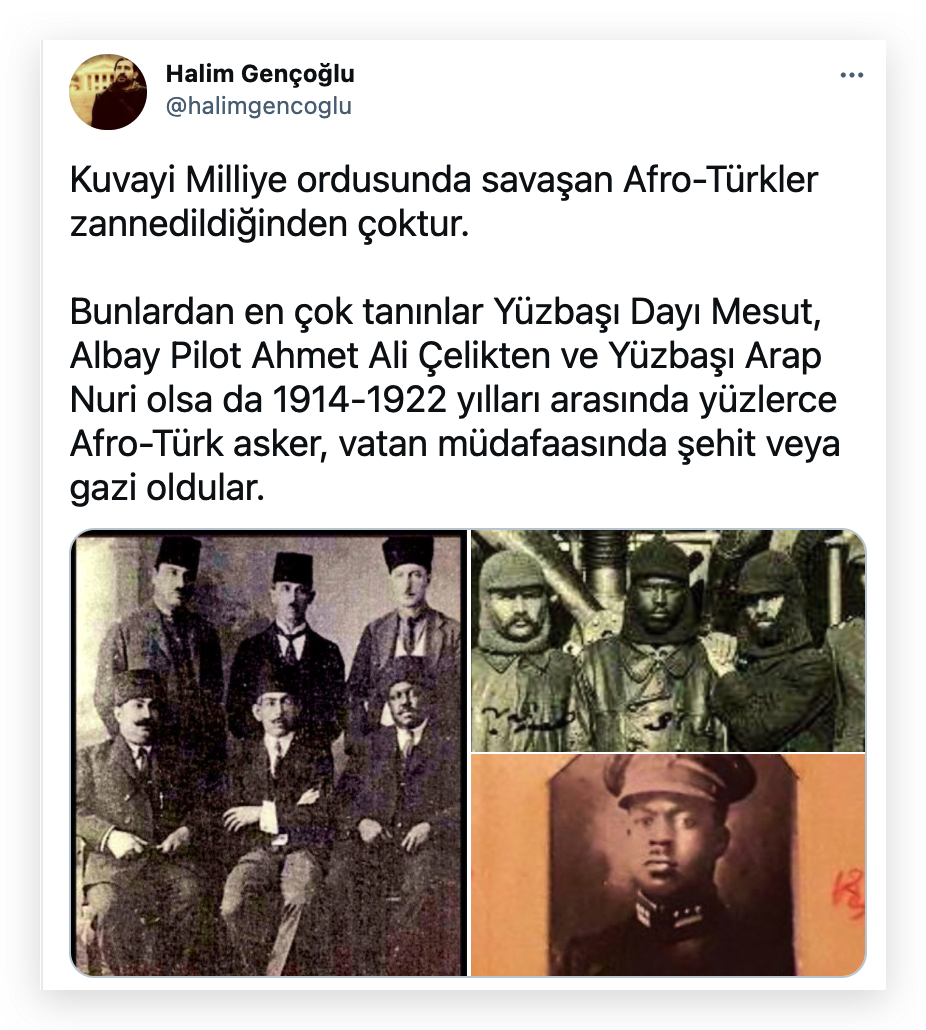This screenshot has width=926, height=1030.
Task: Visit the @halimgencoglu handle
Action: [x=259, y=106]
